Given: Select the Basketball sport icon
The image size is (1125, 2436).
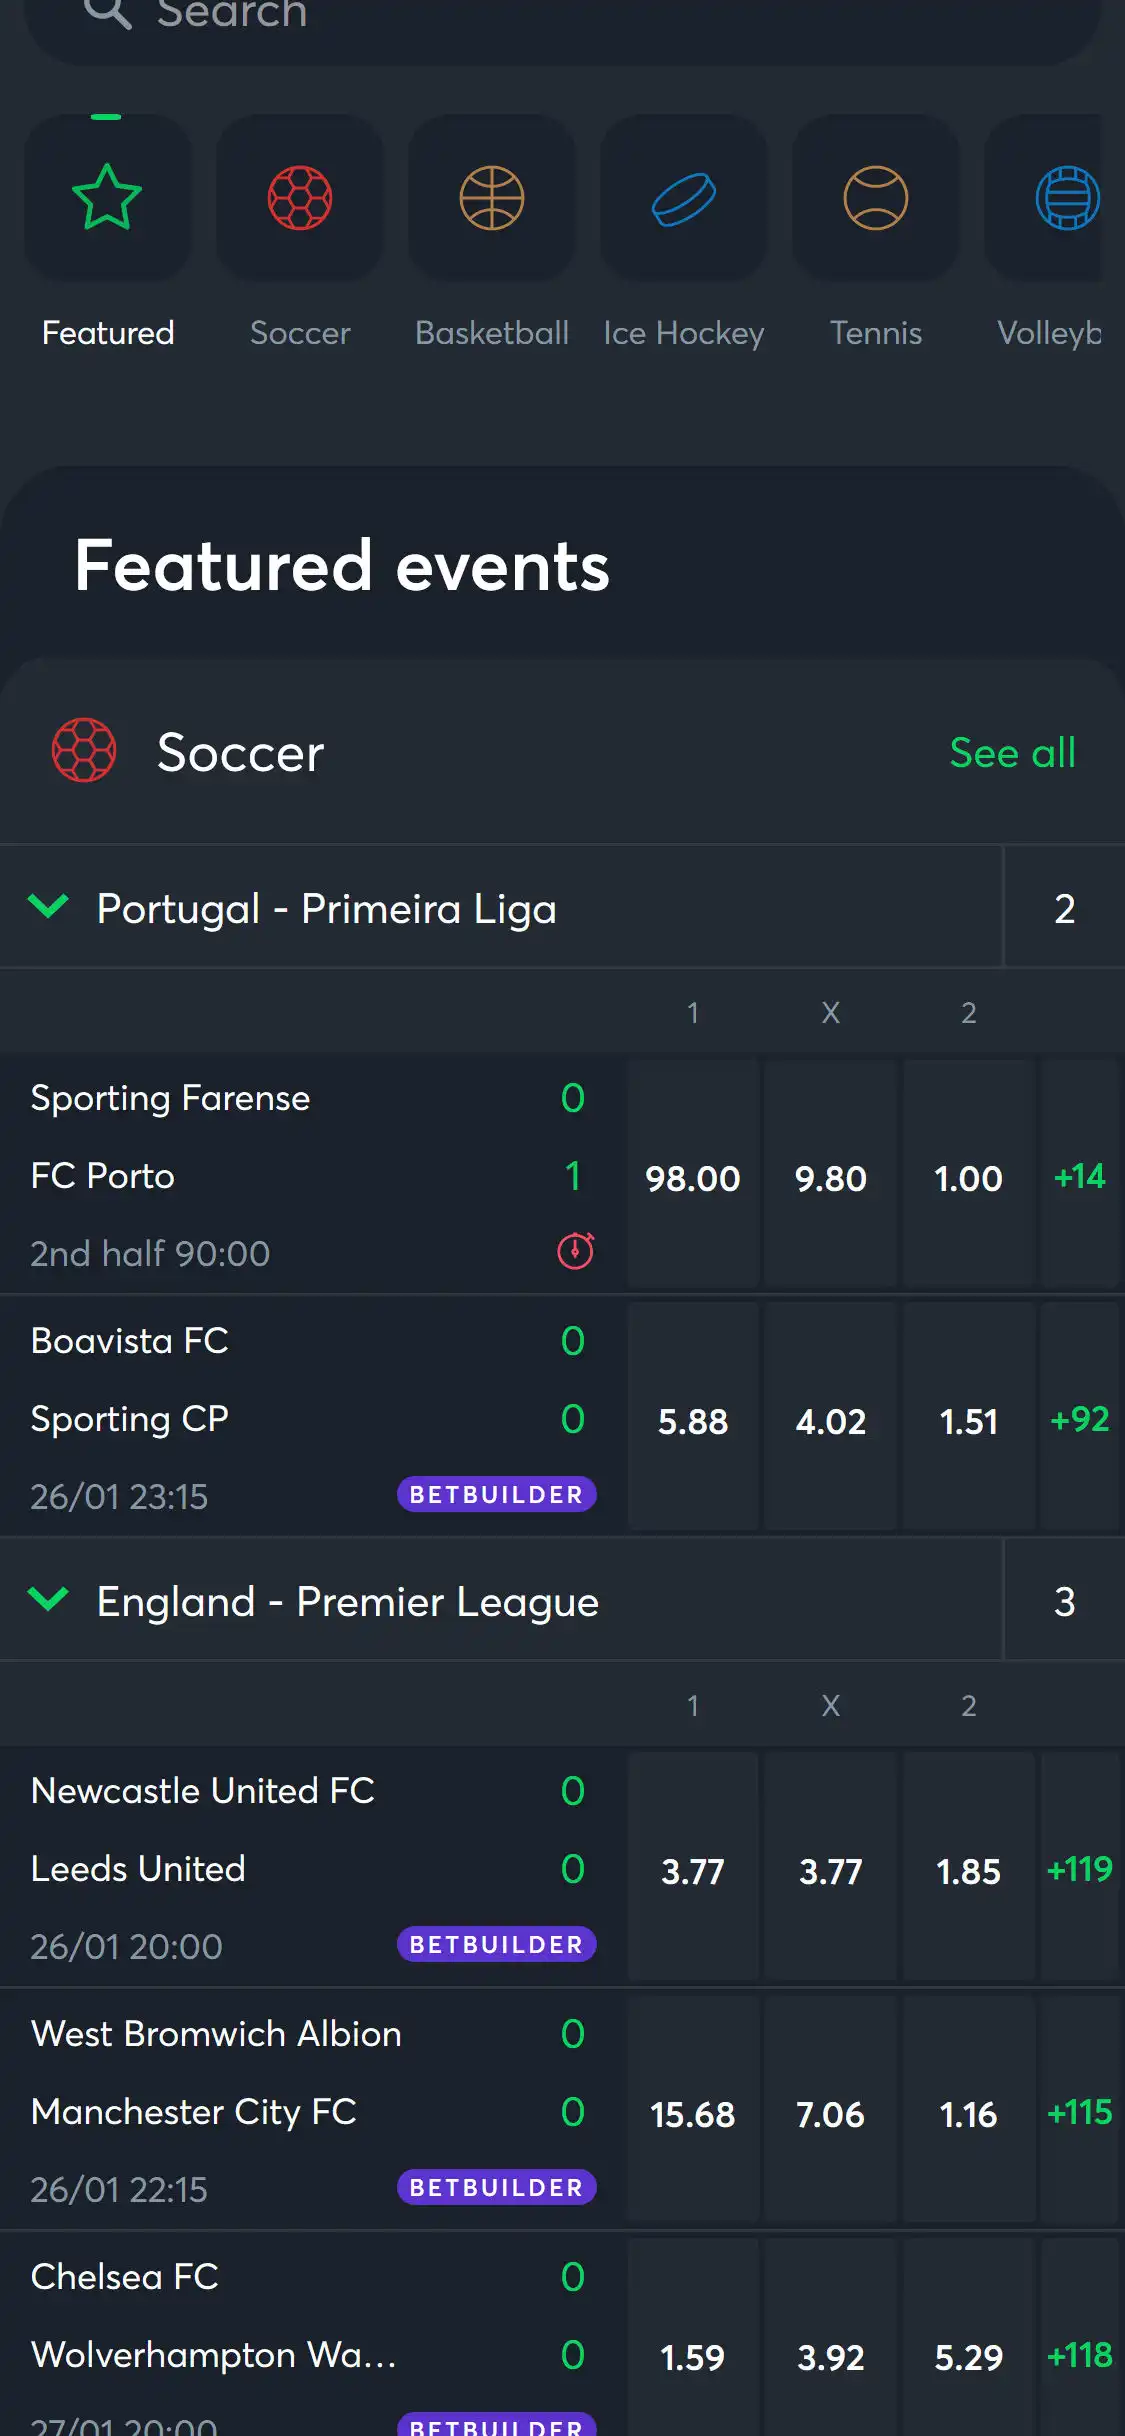Looking at the screenshot, I should (492, 198).
